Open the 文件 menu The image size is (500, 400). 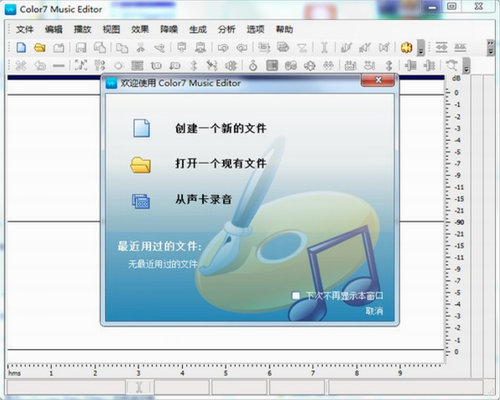pos(25,29)
